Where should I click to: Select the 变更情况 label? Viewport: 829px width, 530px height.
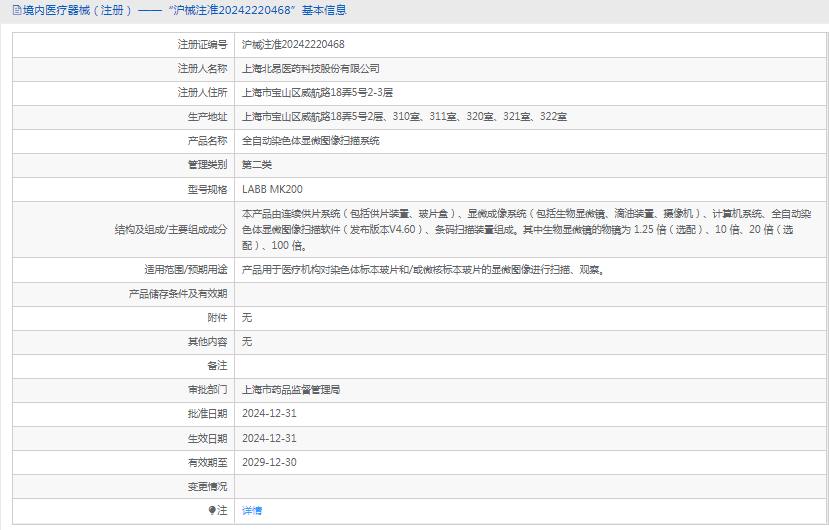[x=207, y=487]
